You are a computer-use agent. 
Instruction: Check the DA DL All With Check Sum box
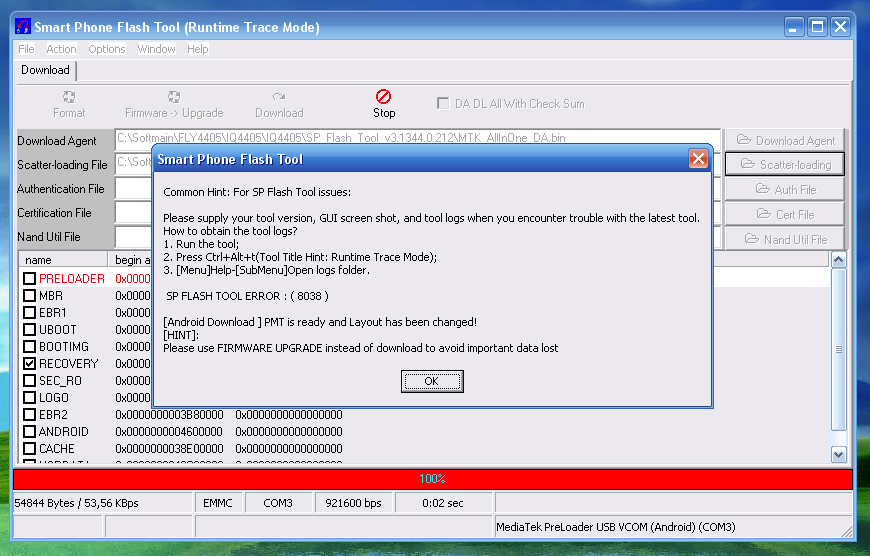(x=443, y=103)
